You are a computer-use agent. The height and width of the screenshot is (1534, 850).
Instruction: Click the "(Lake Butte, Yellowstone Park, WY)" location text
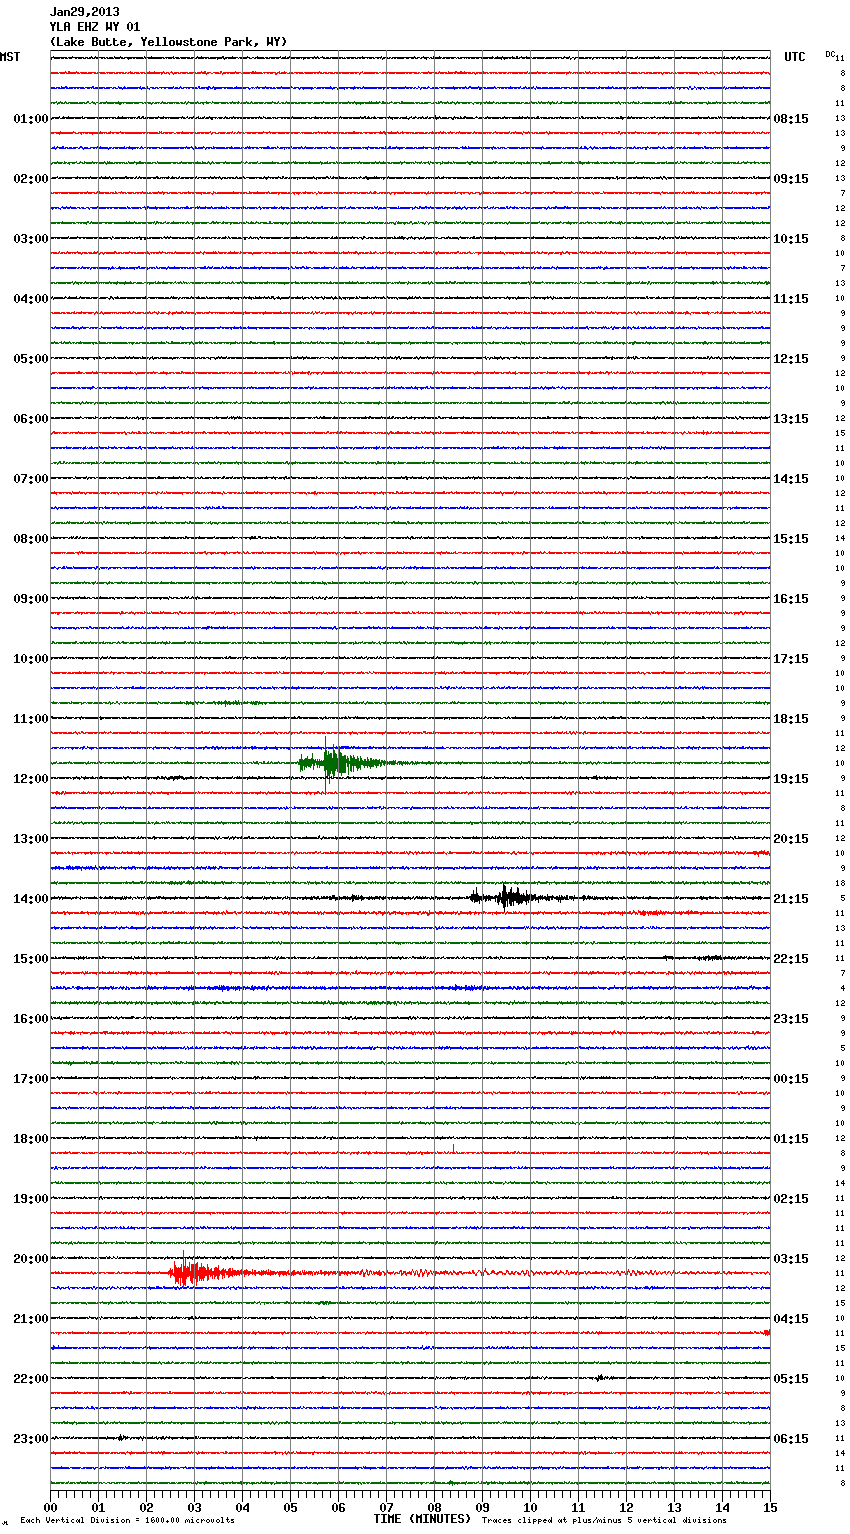[x=168, y=42]
